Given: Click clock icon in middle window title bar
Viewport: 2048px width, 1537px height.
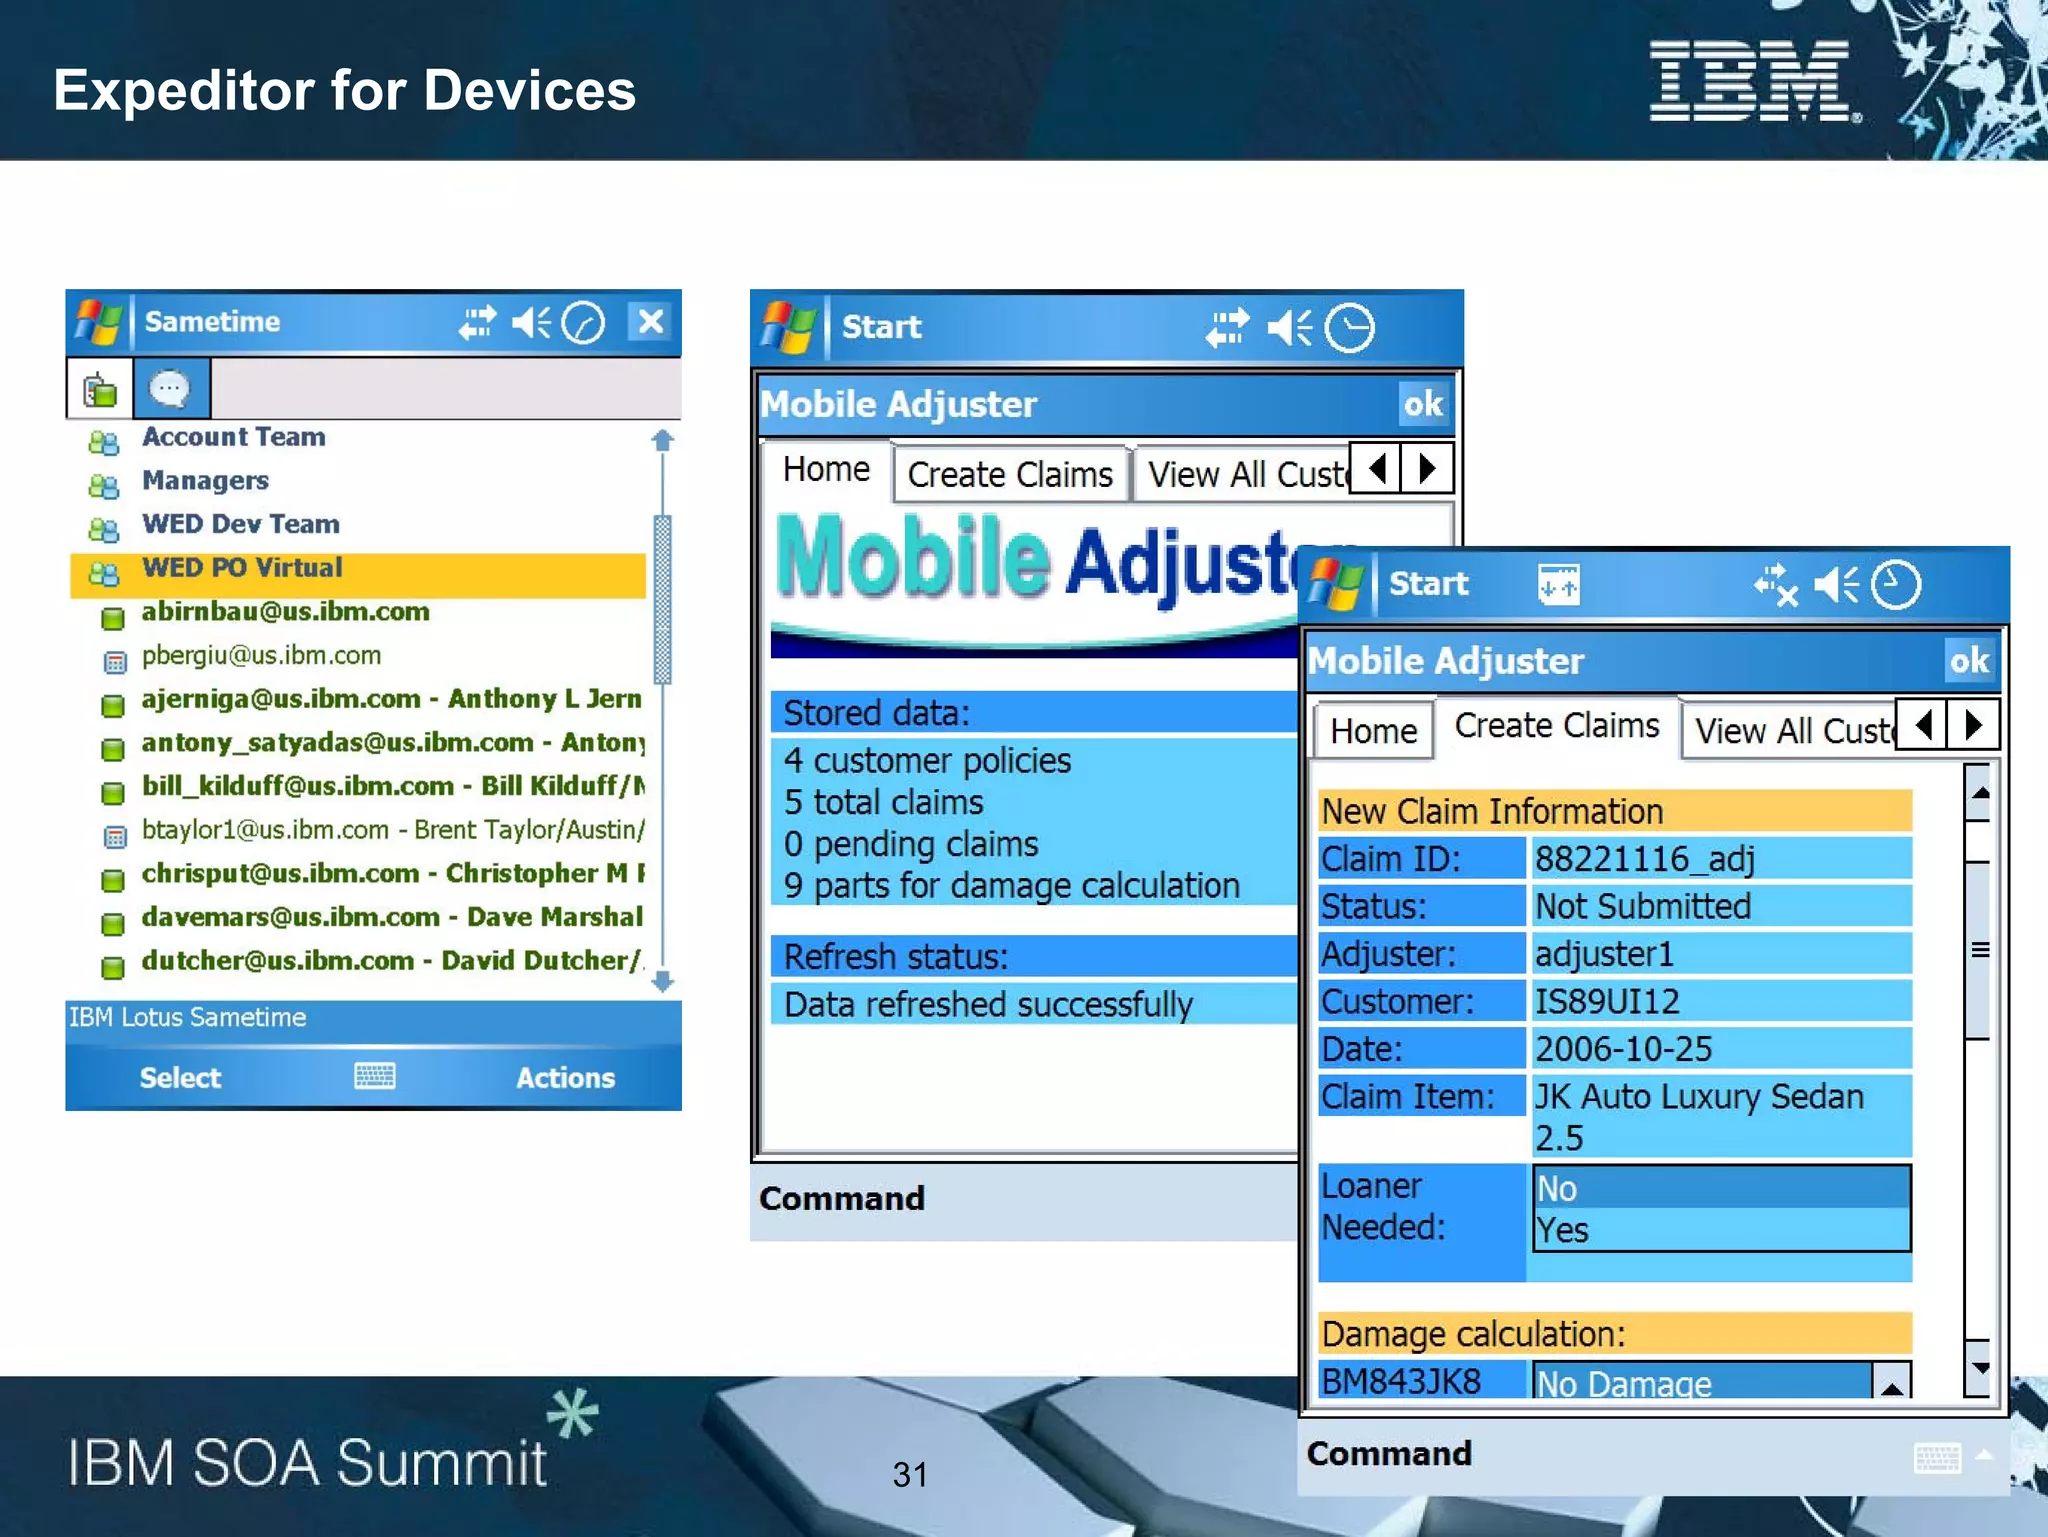Looking at the screenshot, I should (x=1350, y=328).
